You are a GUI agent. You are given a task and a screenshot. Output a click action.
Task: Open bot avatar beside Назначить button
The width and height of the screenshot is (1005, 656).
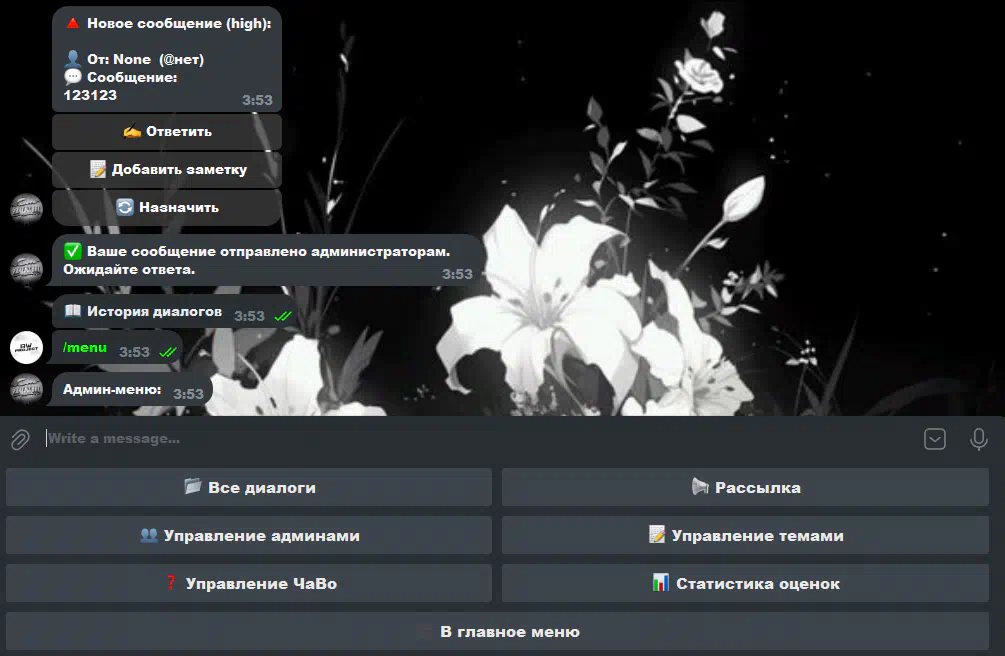[26, 209]
